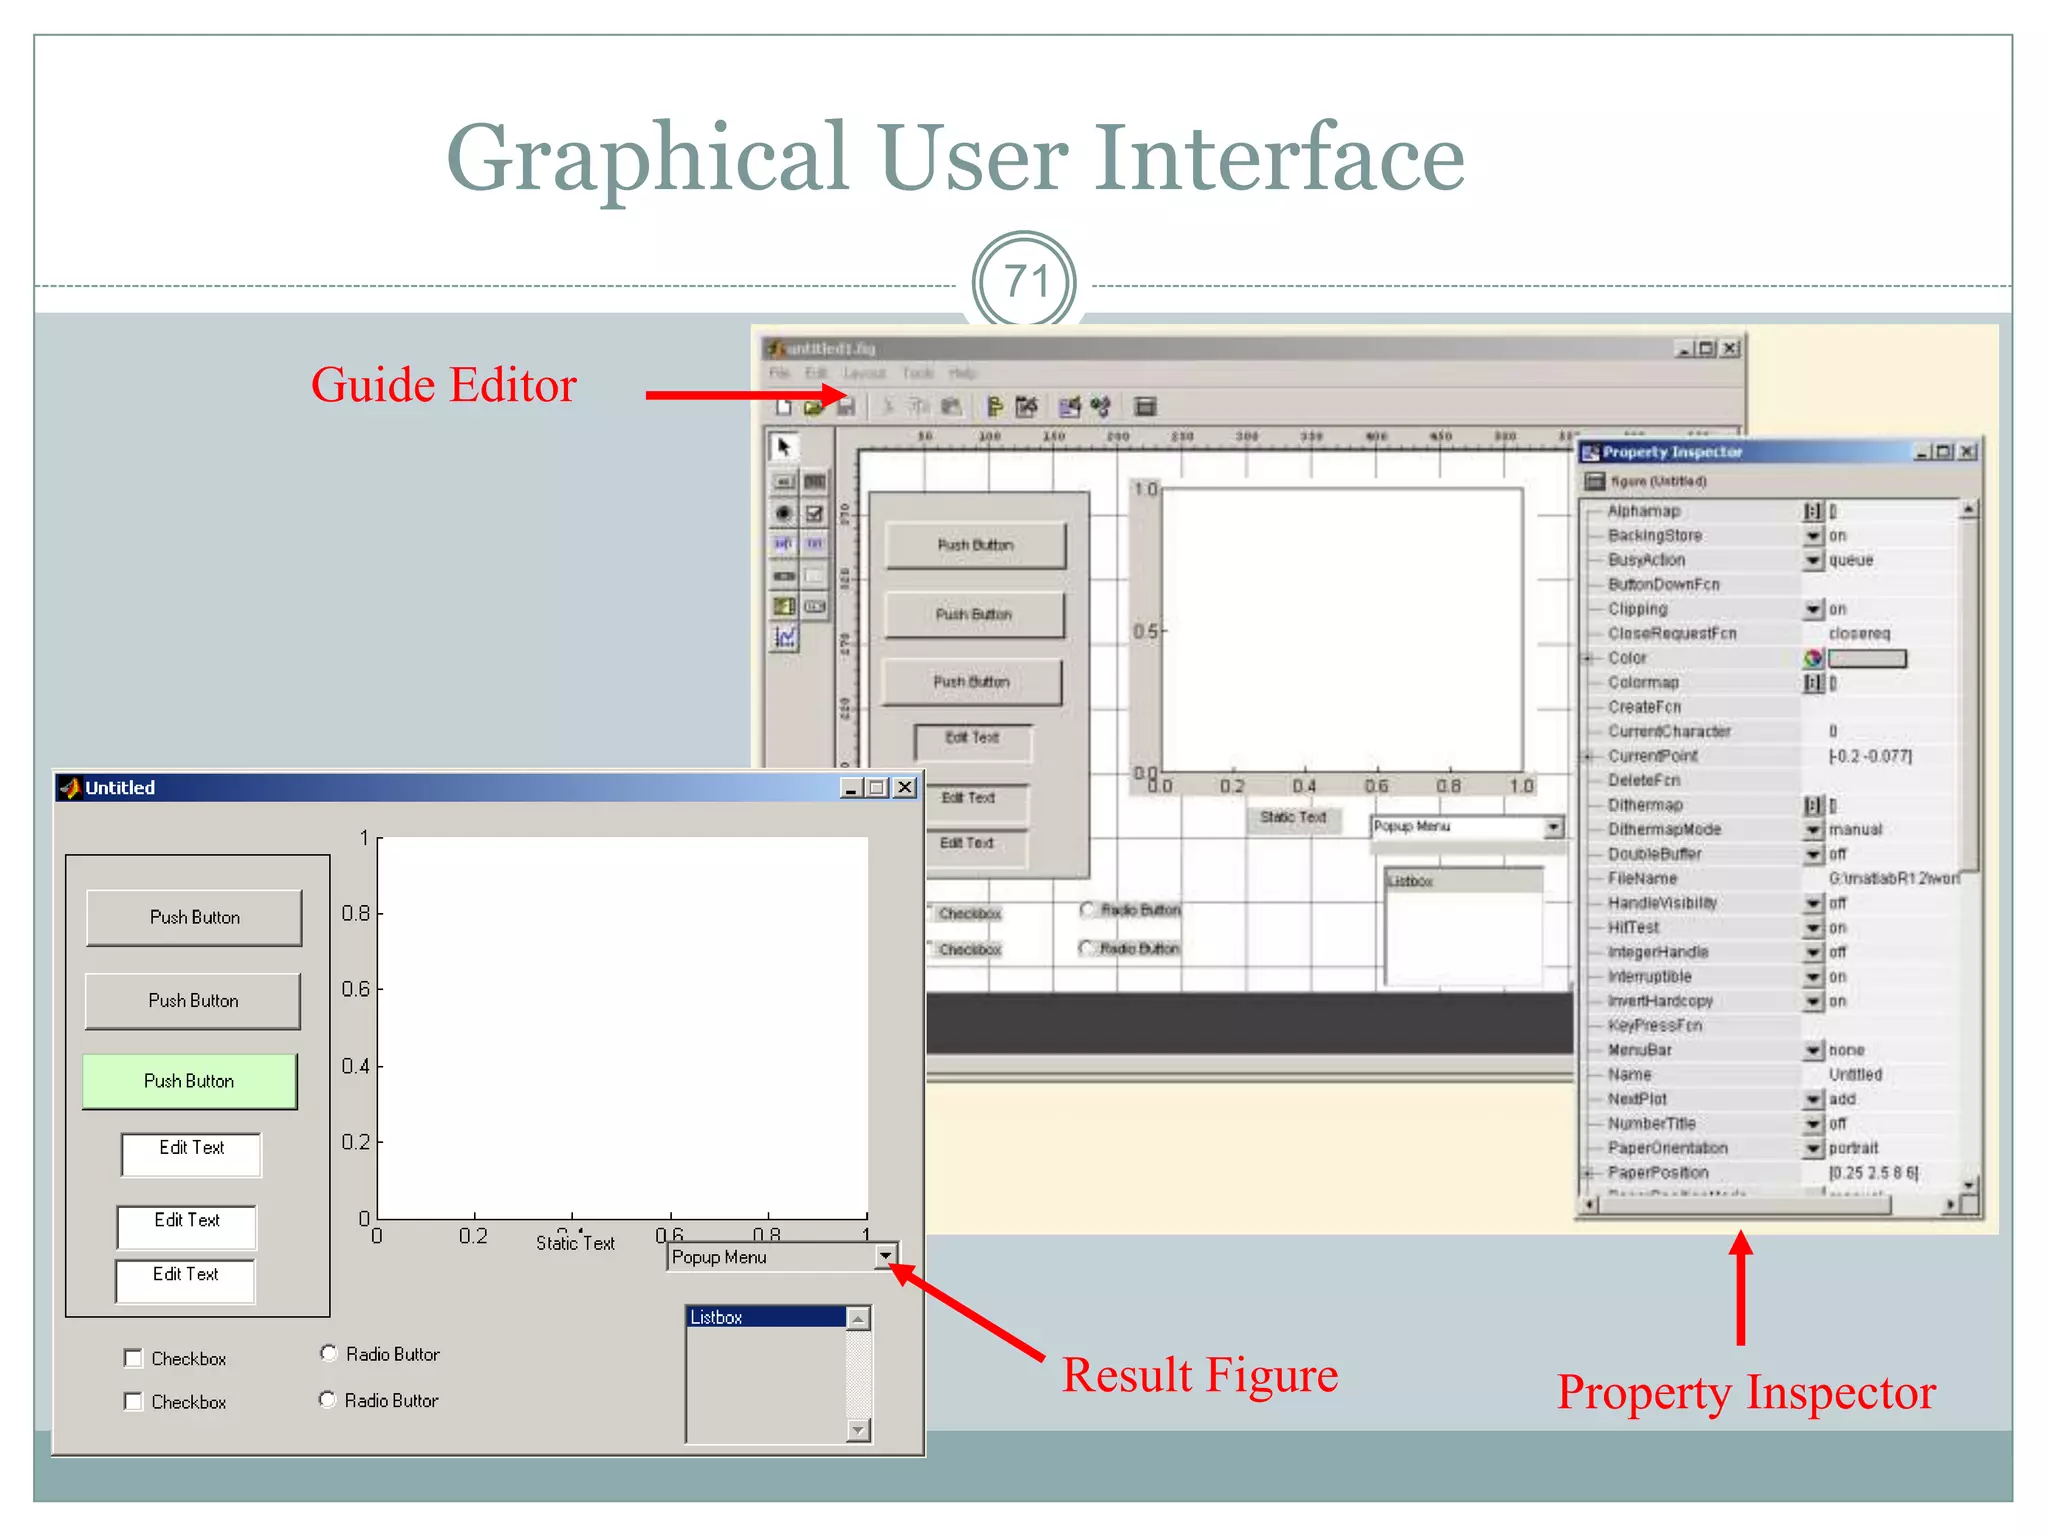Click the Activate Figure icon in the Guide toolbar
Viewport: 2048px width, 1536px height.
1146,406
